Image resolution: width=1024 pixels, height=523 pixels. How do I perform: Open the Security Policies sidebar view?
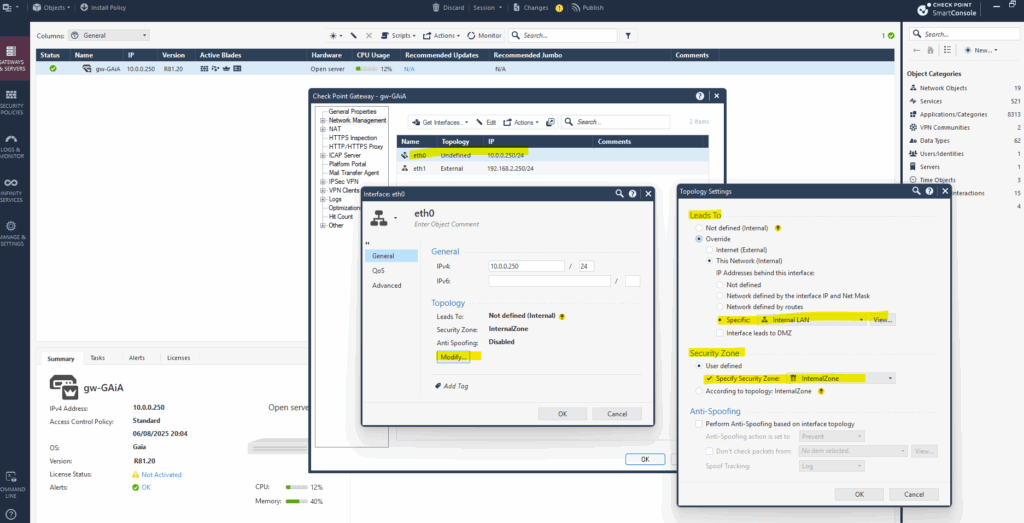[x=12, y=101]
